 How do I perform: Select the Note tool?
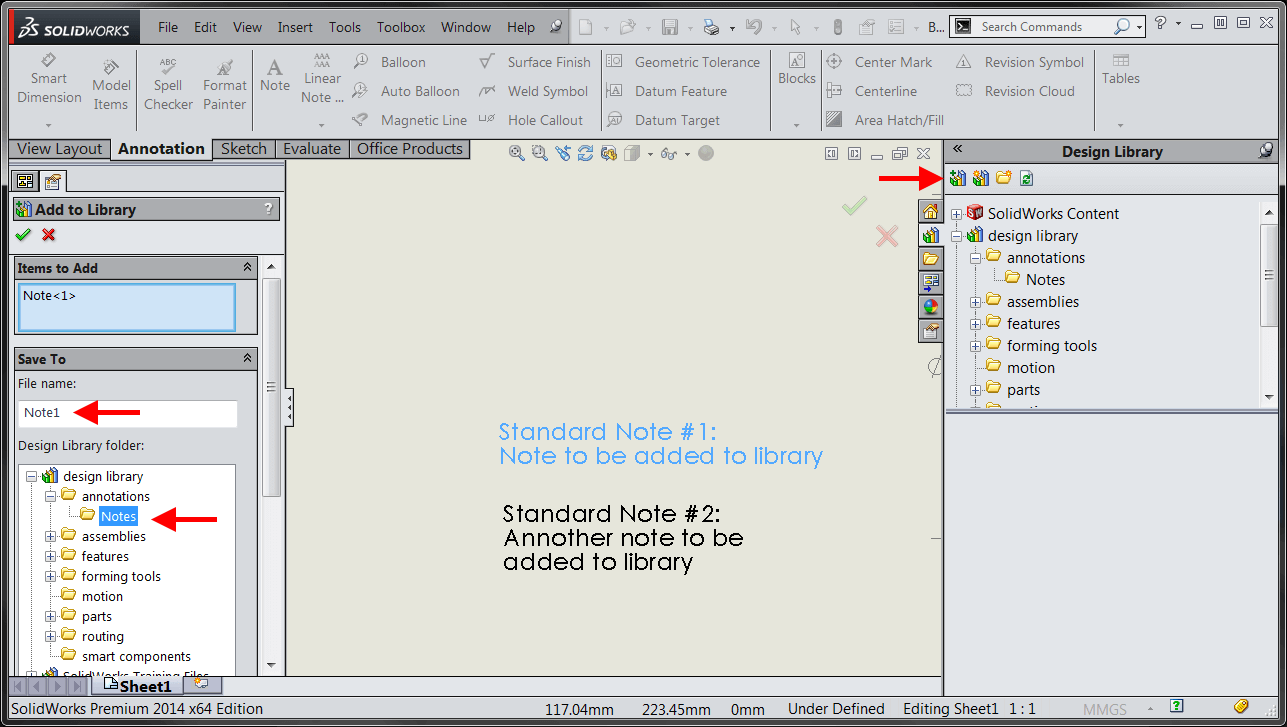[274, 77]
